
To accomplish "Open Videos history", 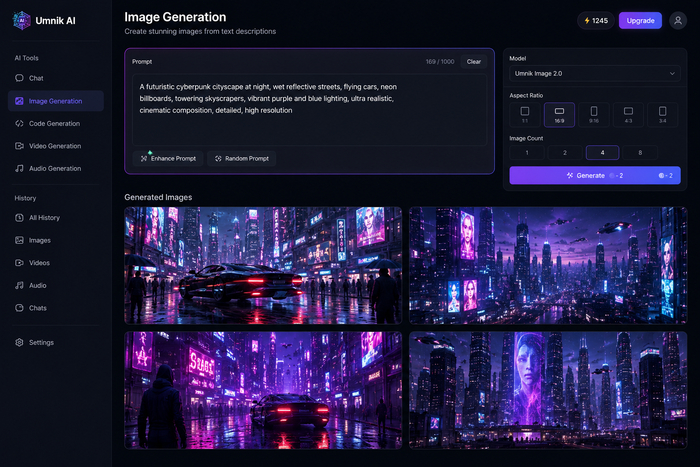I will pyautogui.click(x=56, y=263).
